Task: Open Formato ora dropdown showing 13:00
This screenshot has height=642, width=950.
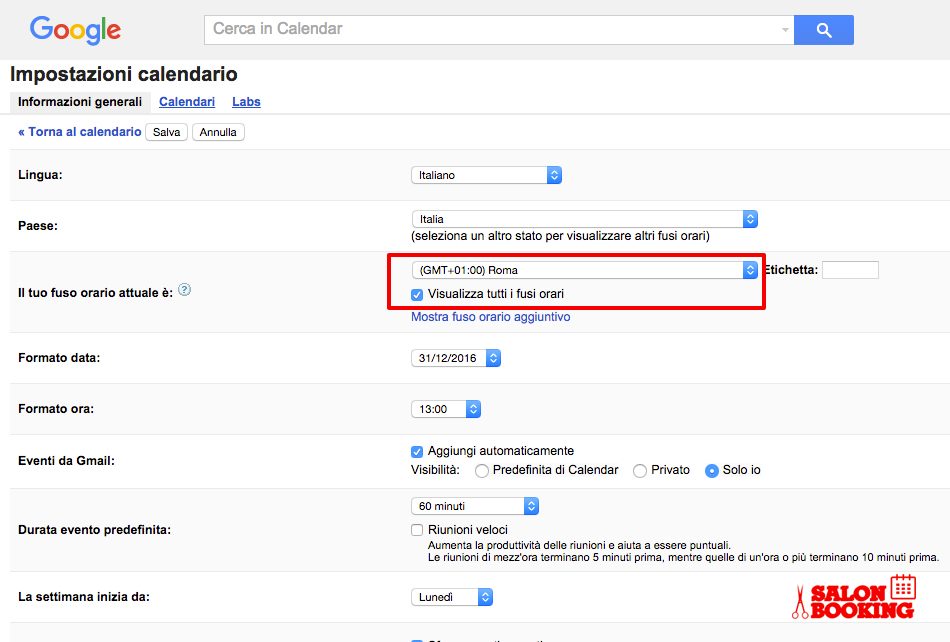Action: click(x=446, y=409)
